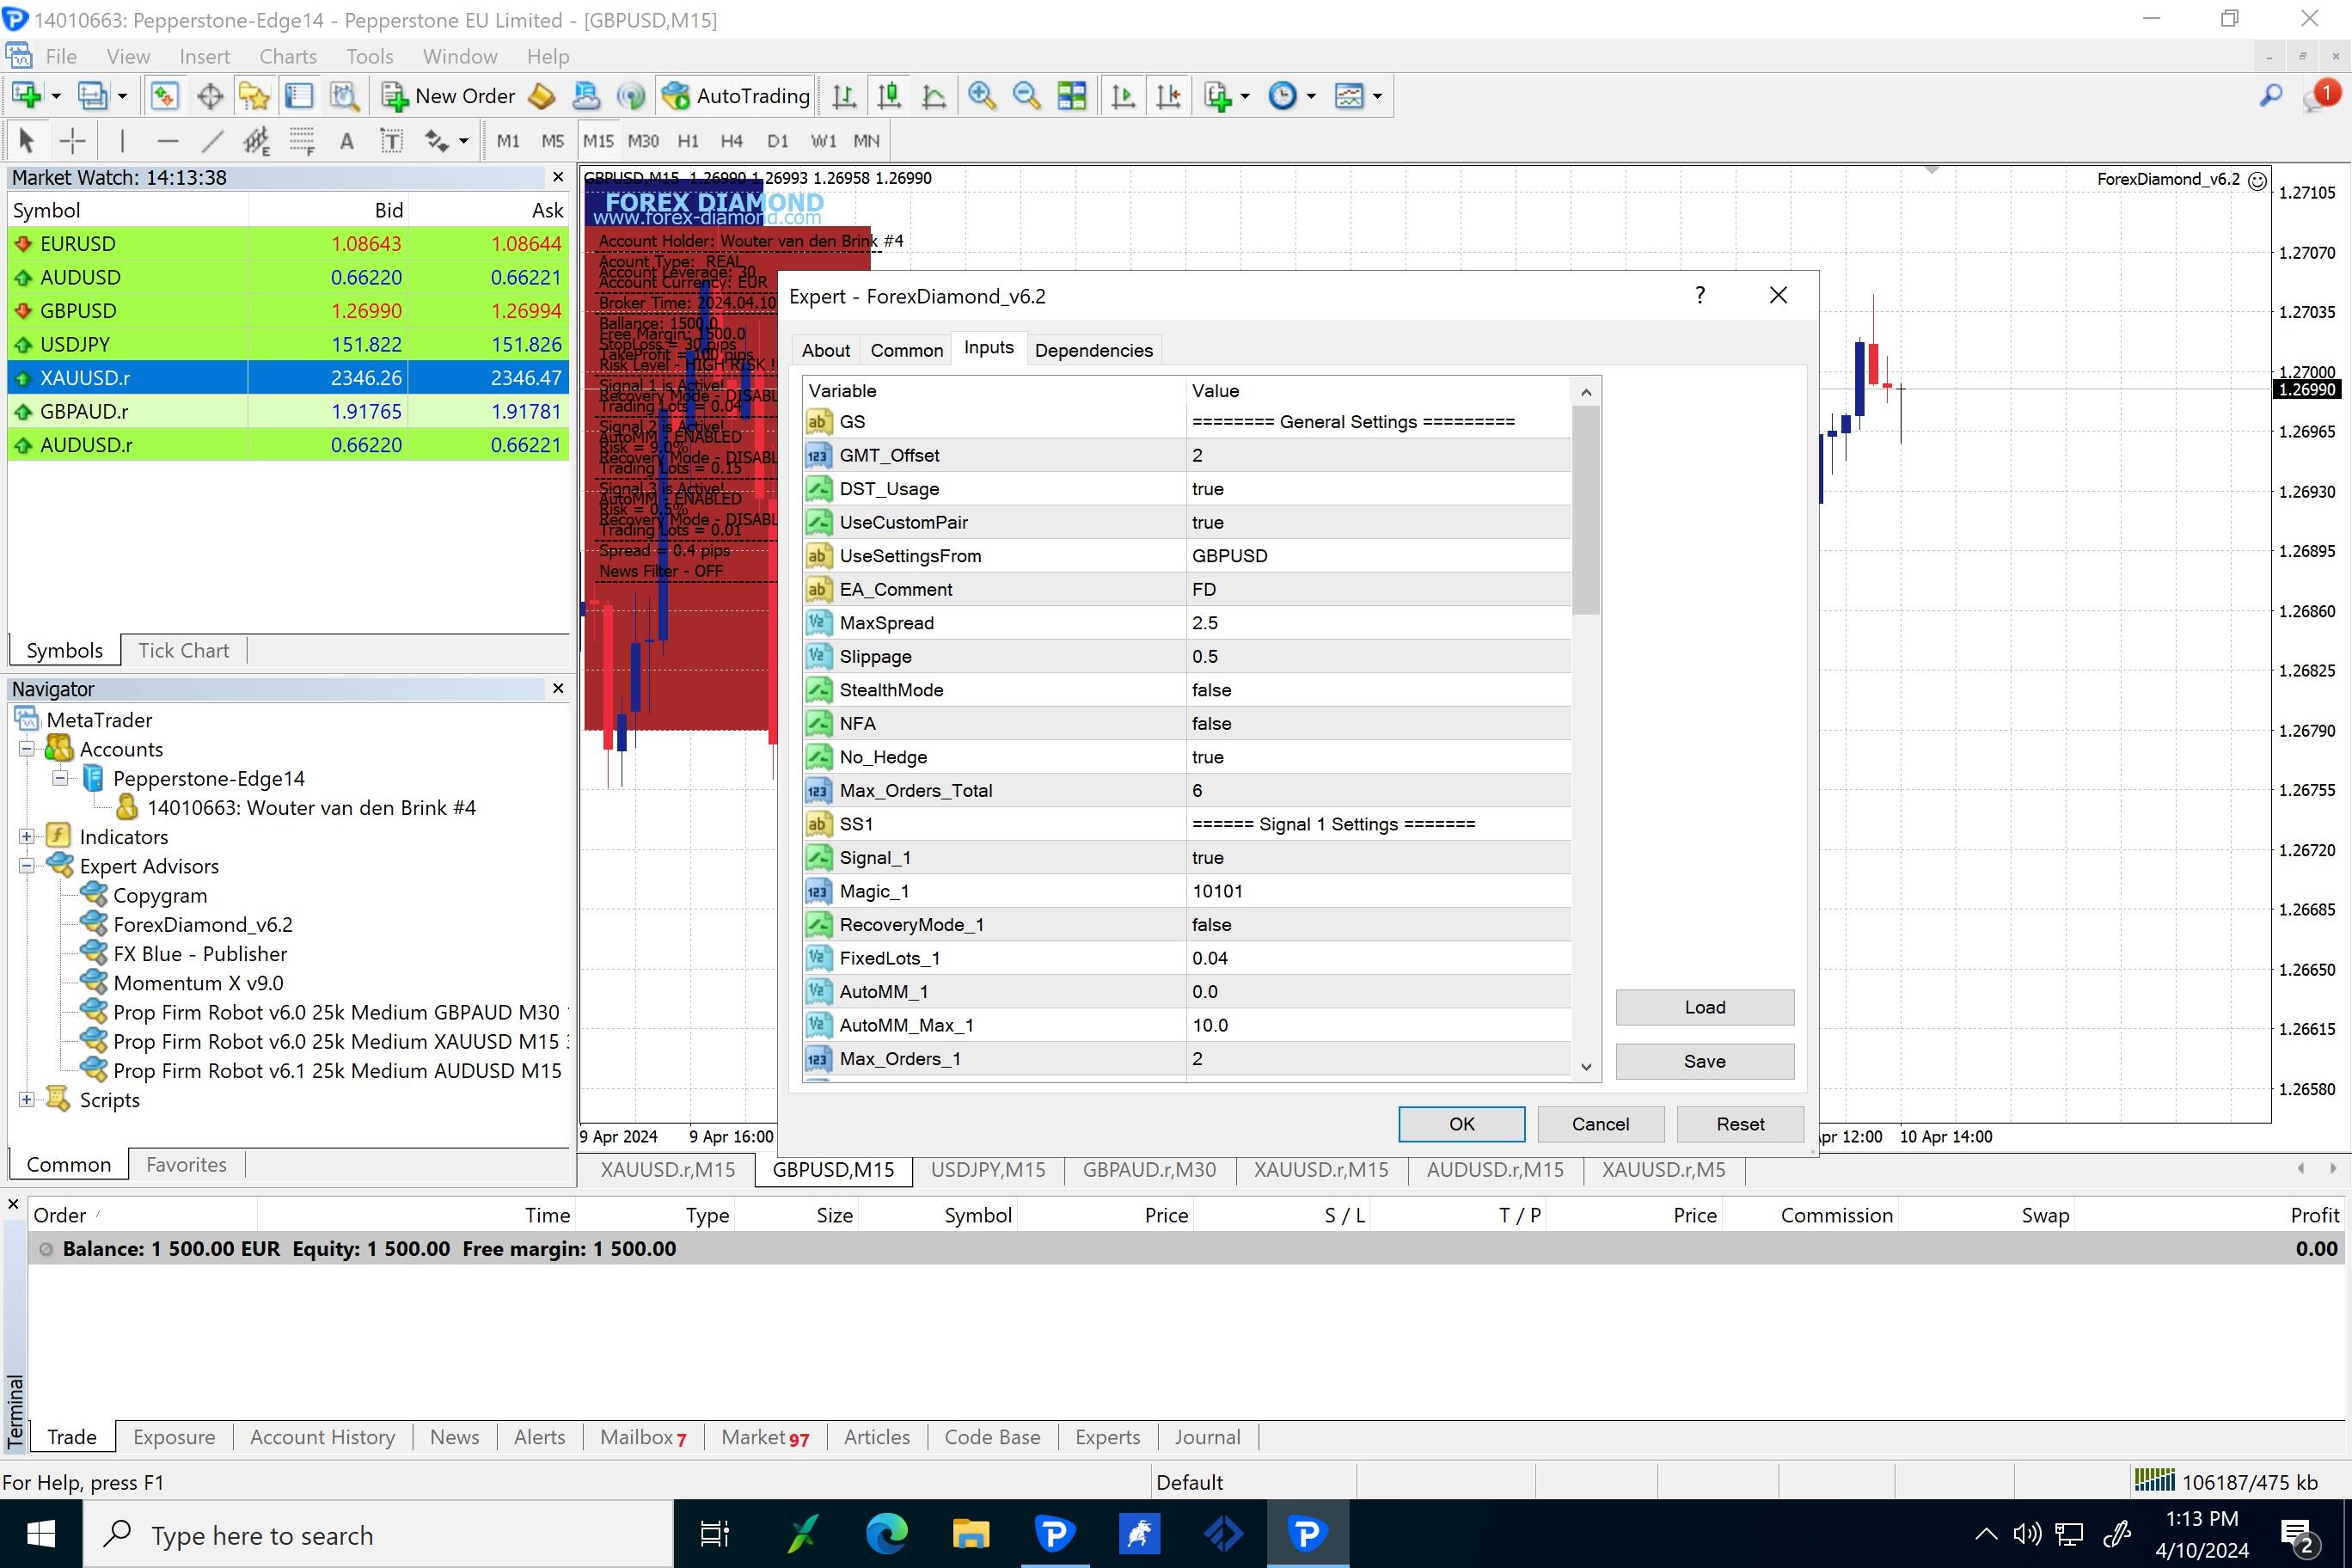The width and height of the screenshot is (2352, 1568).
Task: Switch chart to the H1 timeframe
Action: [688, 141]
